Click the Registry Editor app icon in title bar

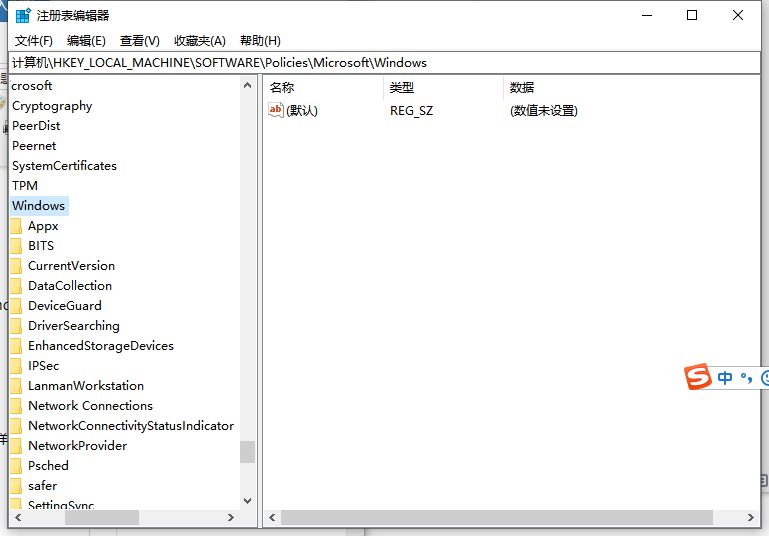[x=22, y=15]
